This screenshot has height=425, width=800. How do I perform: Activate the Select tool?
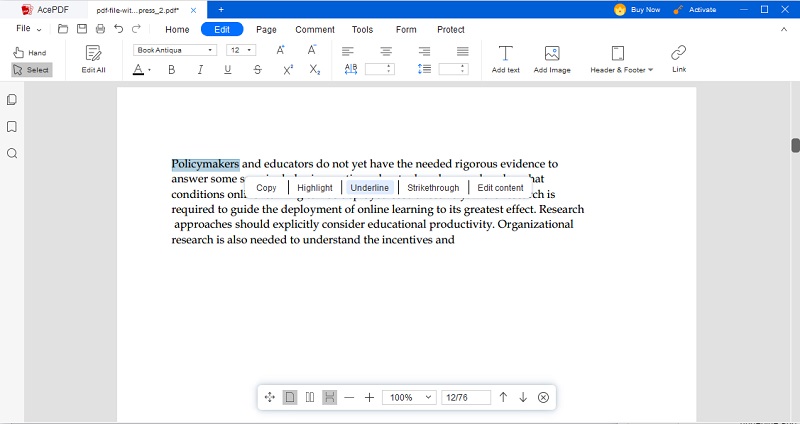[x=32, y=70]
